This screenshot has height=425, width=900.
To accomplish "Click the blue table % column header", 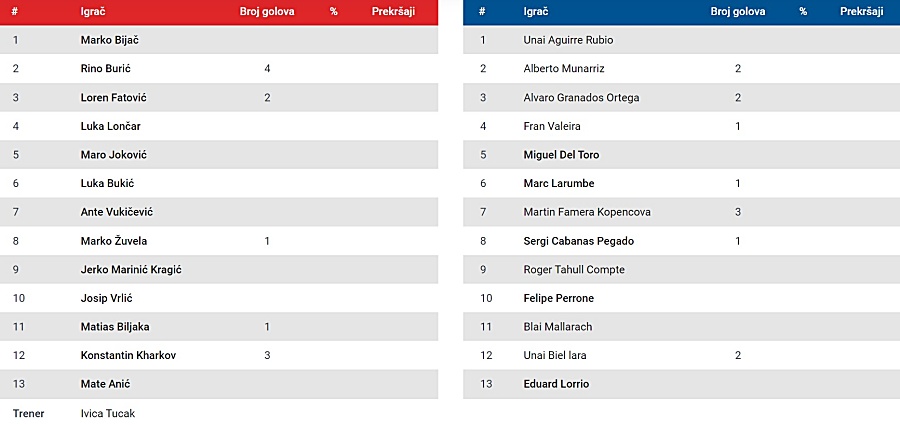I will (803, 11).
